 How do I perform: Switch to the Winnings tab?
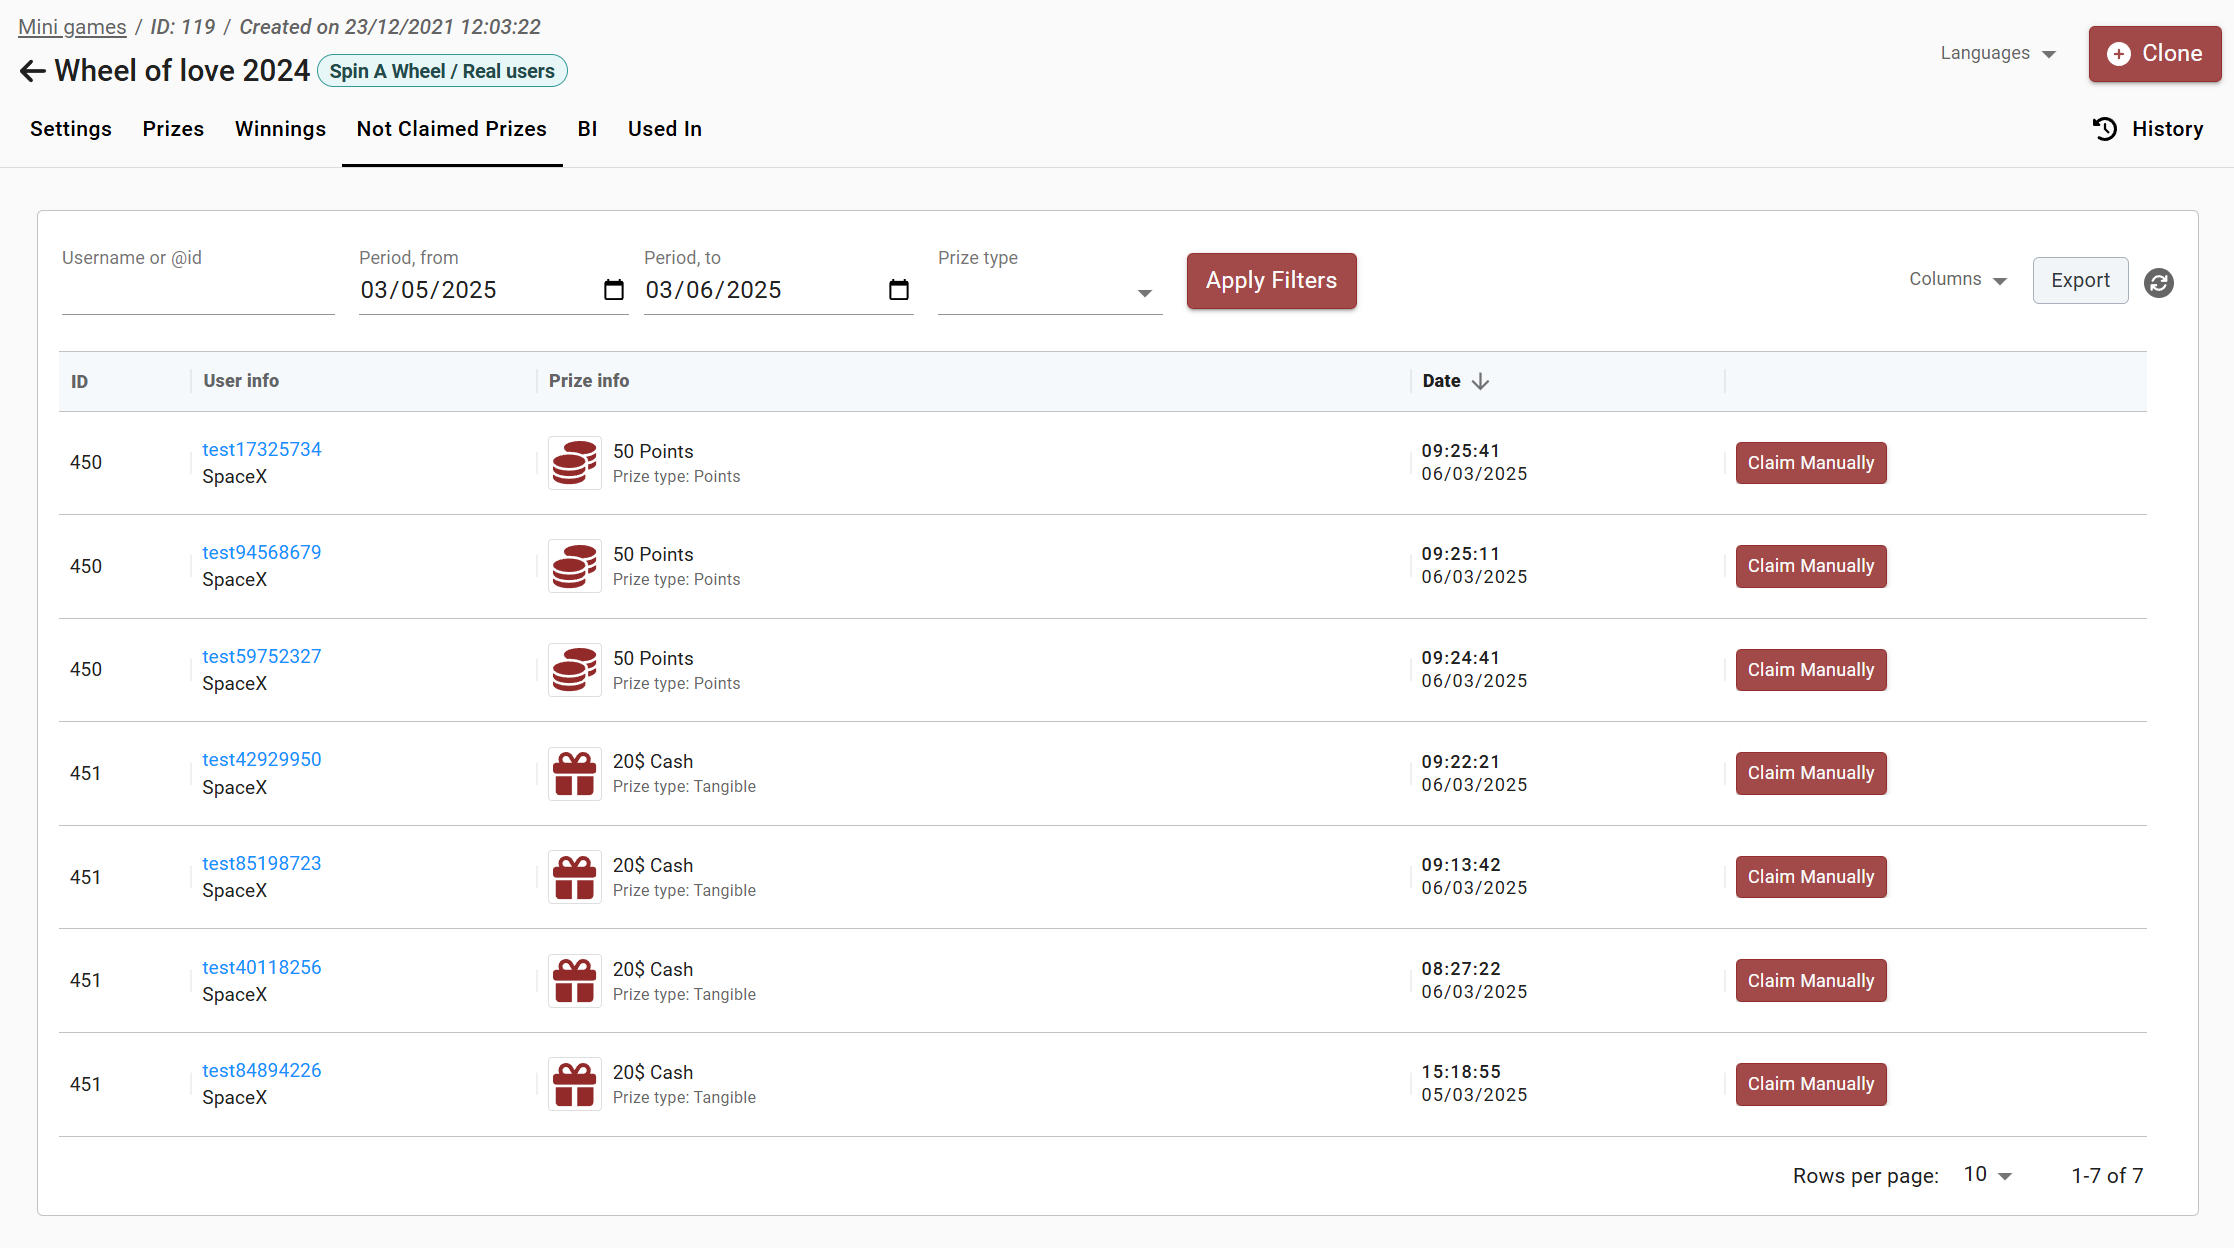pos(280,129)
